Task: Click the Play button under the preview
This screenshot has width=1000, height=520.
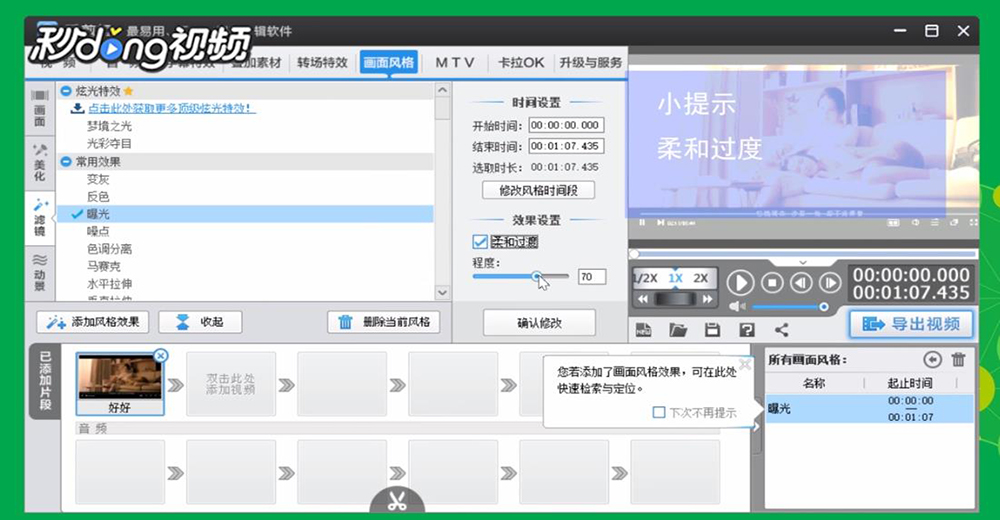Action: (x=740, y=283)
